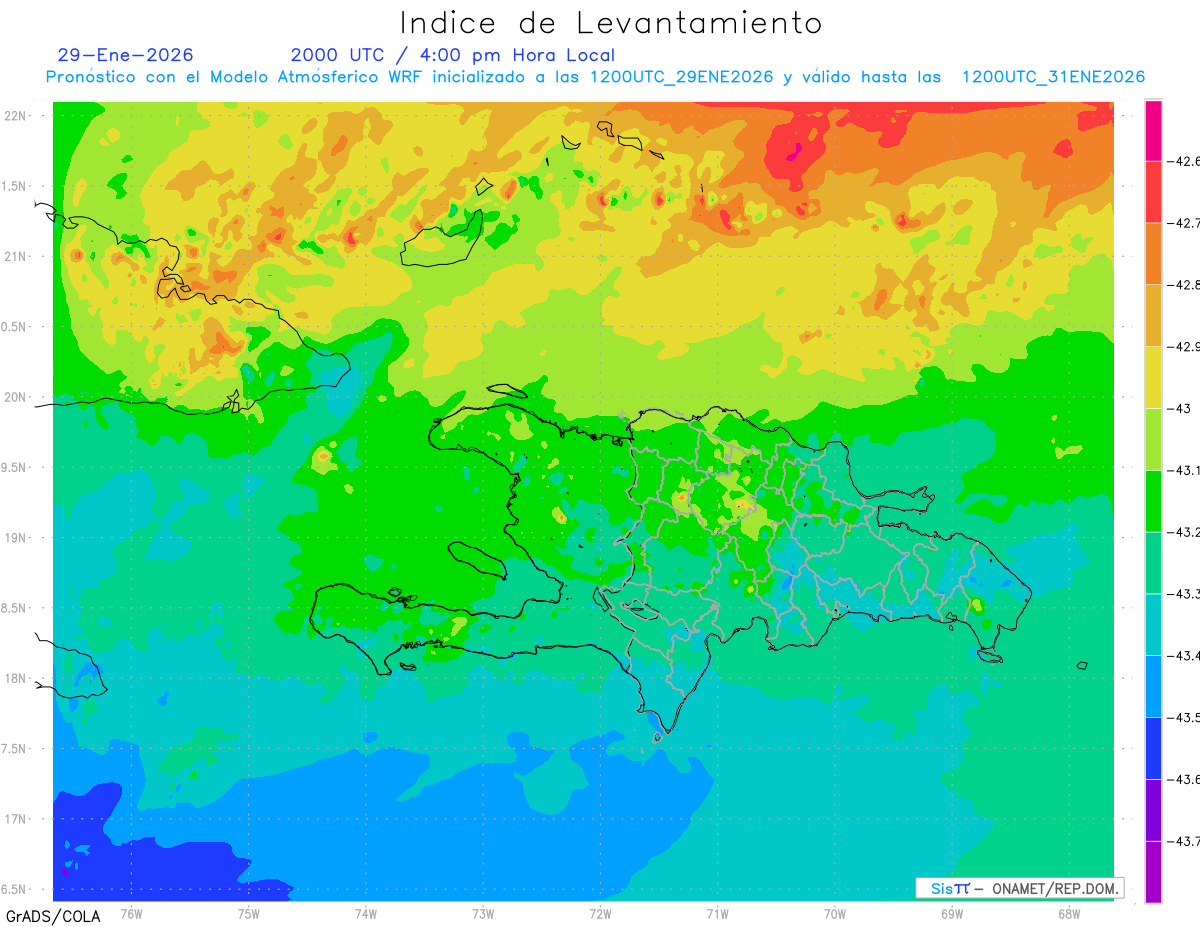Choose the purple swatch between -43.6 and -43.7
The image size is (1200, 927).
[x=1153, y=810]
